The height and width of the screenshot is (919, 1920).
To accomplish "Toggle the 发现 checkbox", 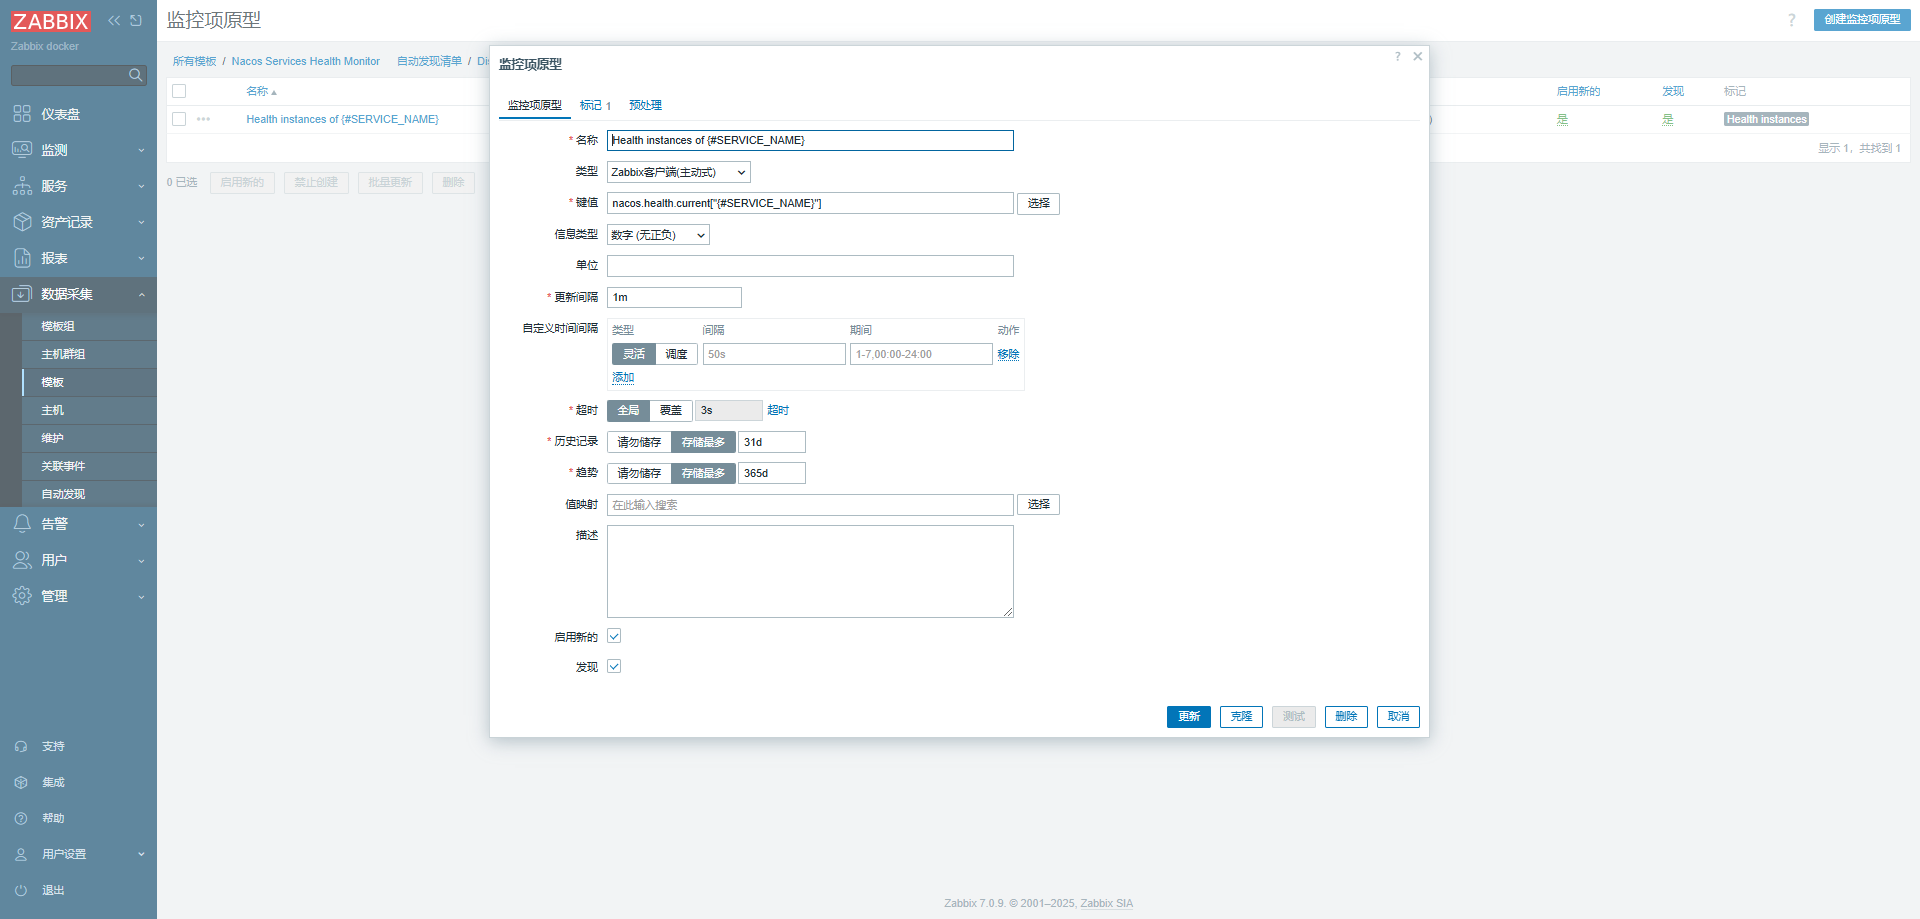I will [614, 666].
